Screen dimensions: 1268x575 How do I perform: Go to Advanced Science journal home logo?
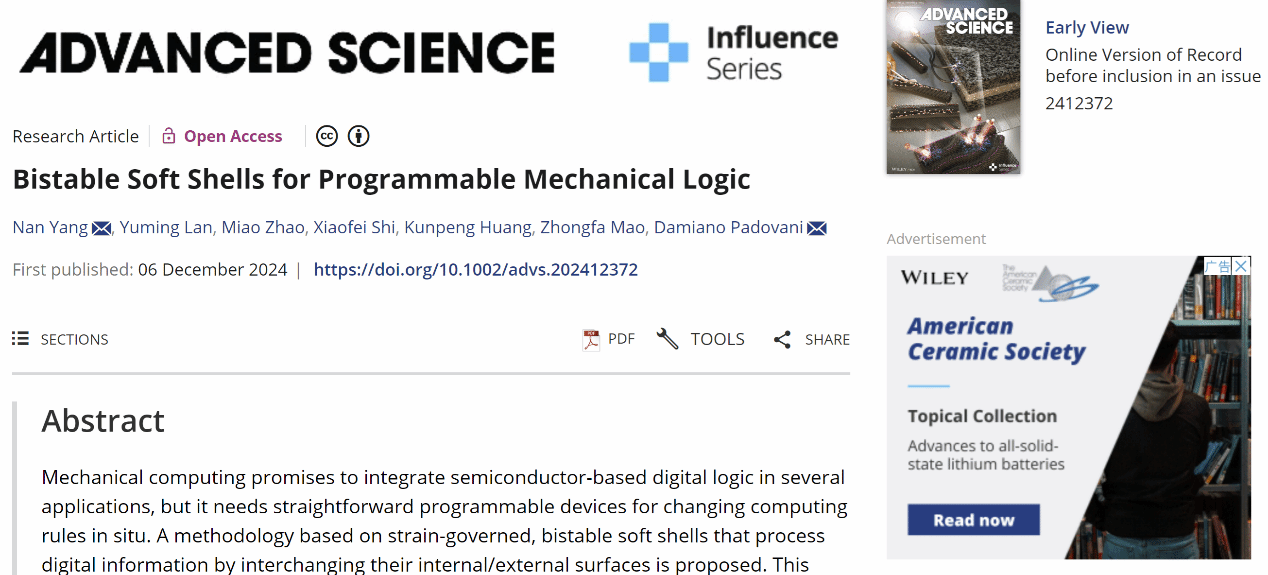coord(287,53)
